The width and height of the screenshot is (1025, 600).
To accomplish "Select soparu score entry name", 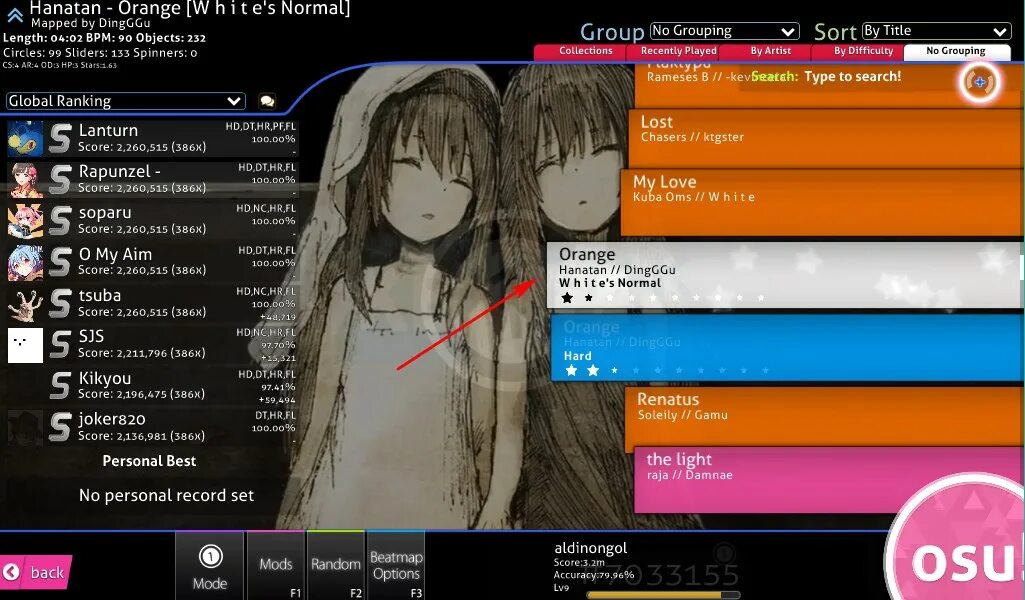I will coord(105,213).
